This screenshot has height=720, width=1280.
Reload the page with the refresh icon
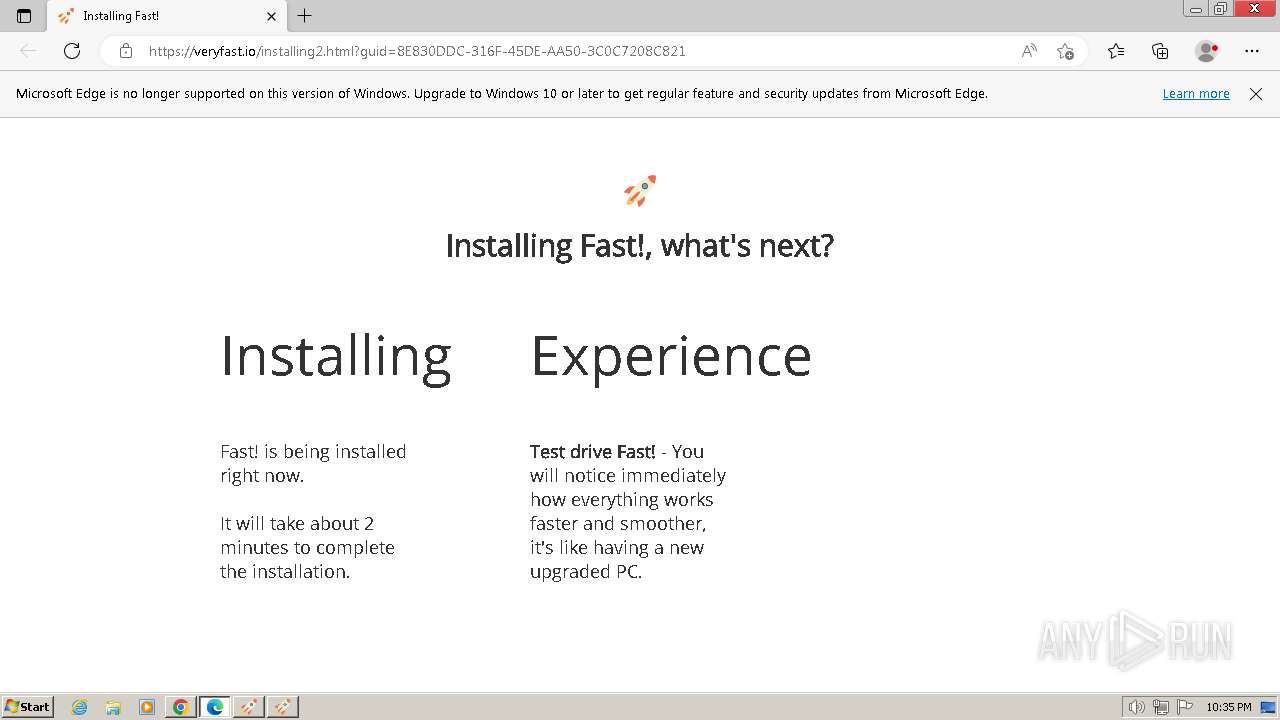point(72,51)
